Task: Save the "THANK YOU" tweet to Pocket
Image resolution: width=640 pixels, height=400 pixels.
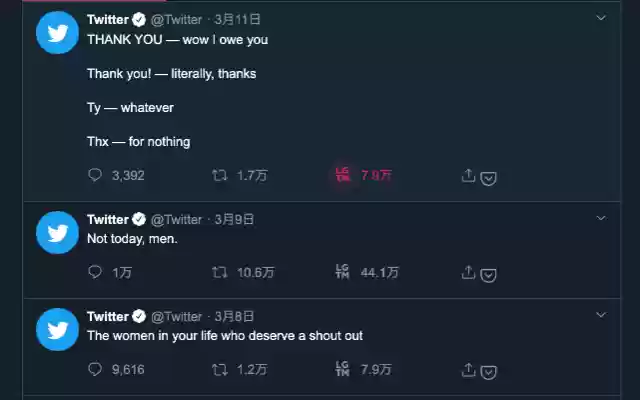Action: pyautogui.click(x=489, y=178)
